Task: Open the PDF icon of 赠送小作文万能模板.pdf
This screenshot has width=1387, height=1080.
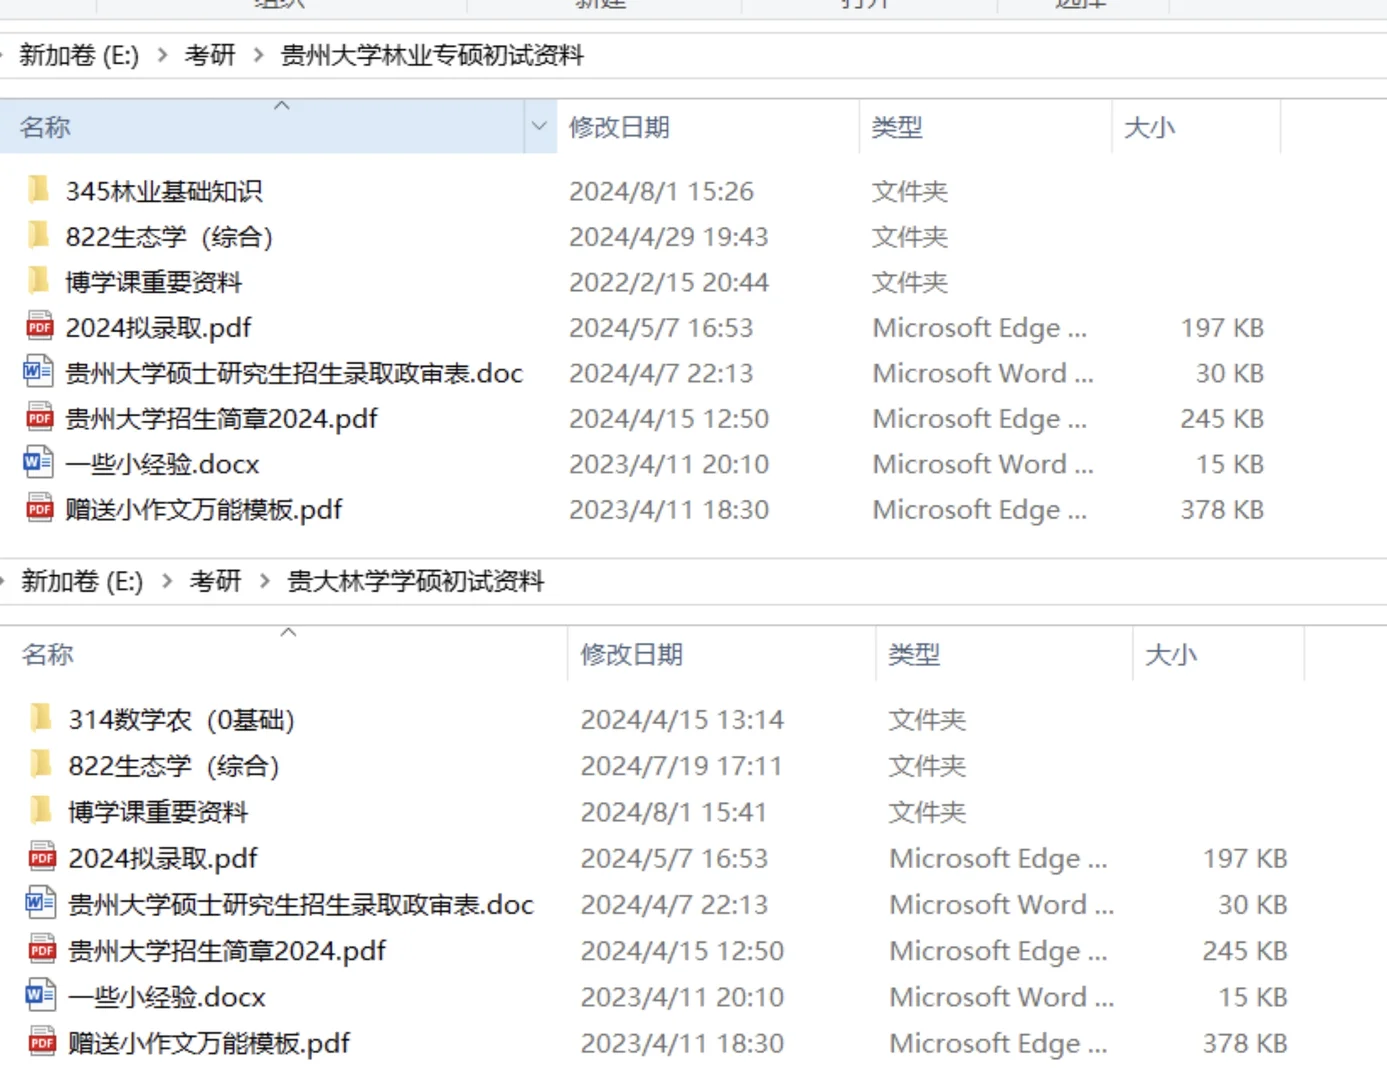Action: [38, 508]
